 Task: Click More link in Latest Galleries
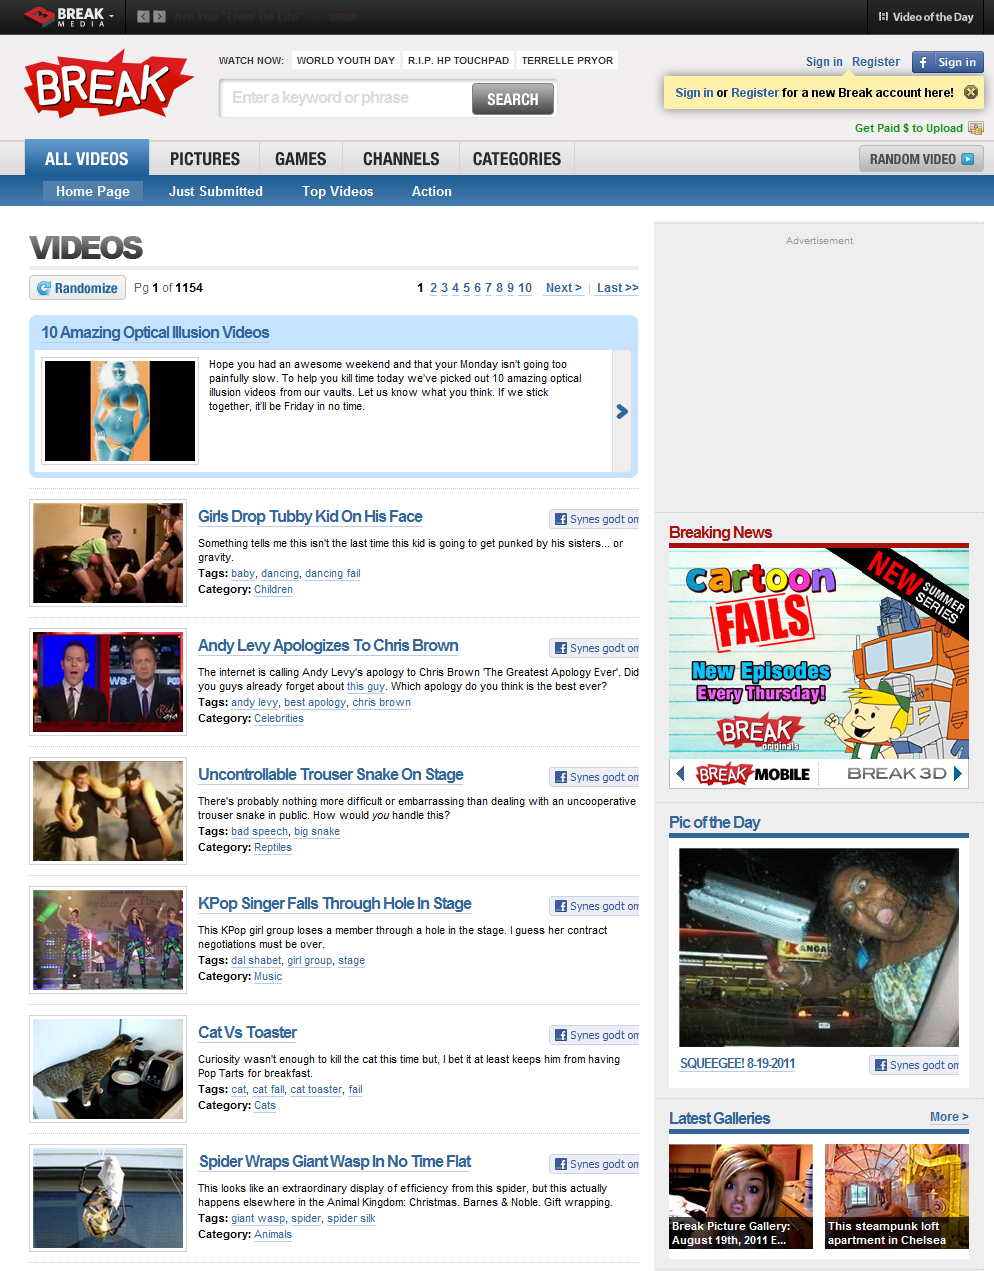[x=949, y=1117]
